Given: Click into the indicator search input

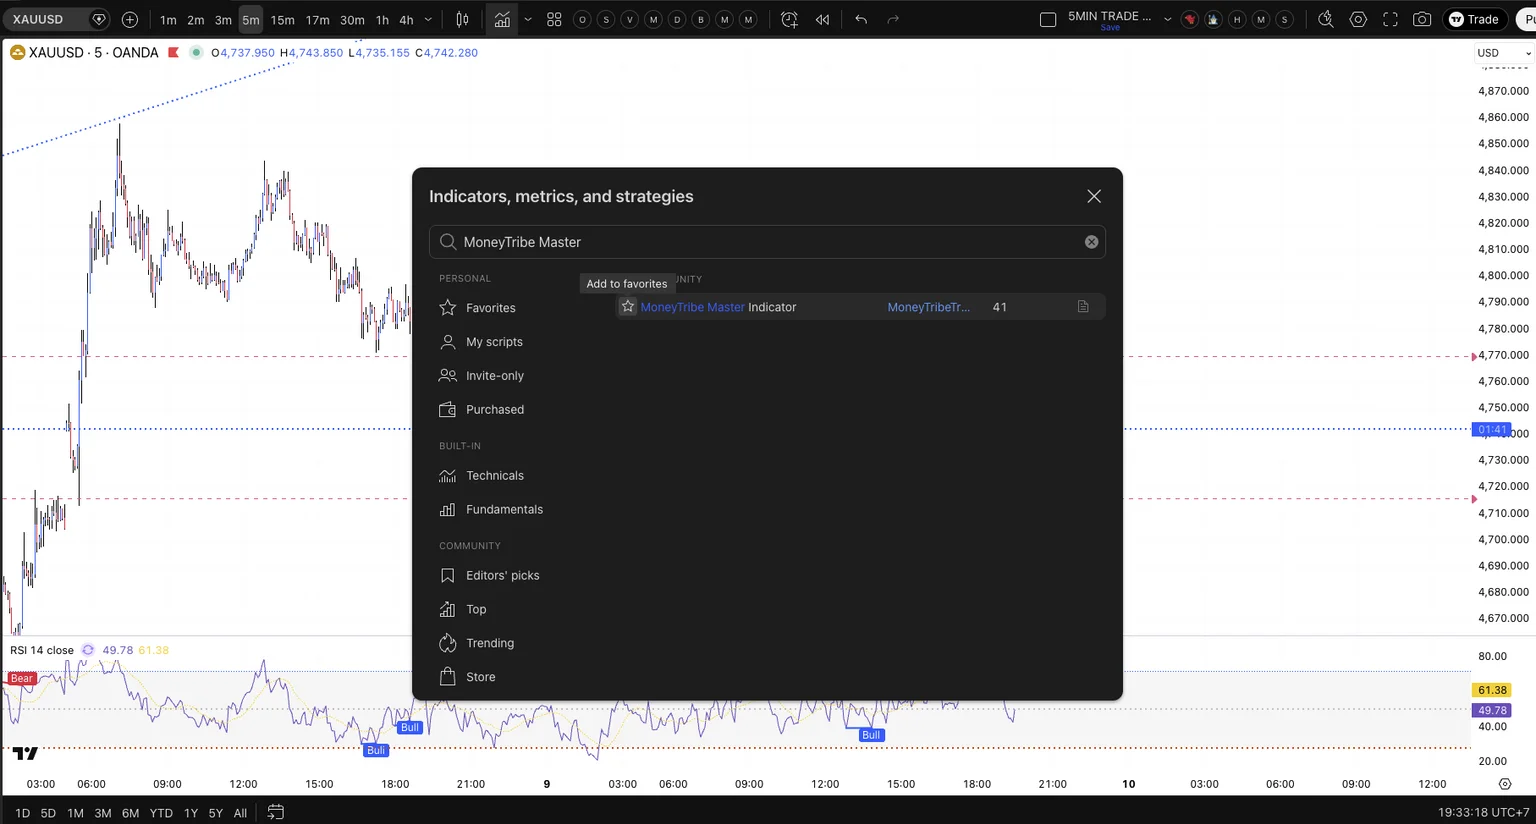Looking at the screenshot, I should [767, 242].
